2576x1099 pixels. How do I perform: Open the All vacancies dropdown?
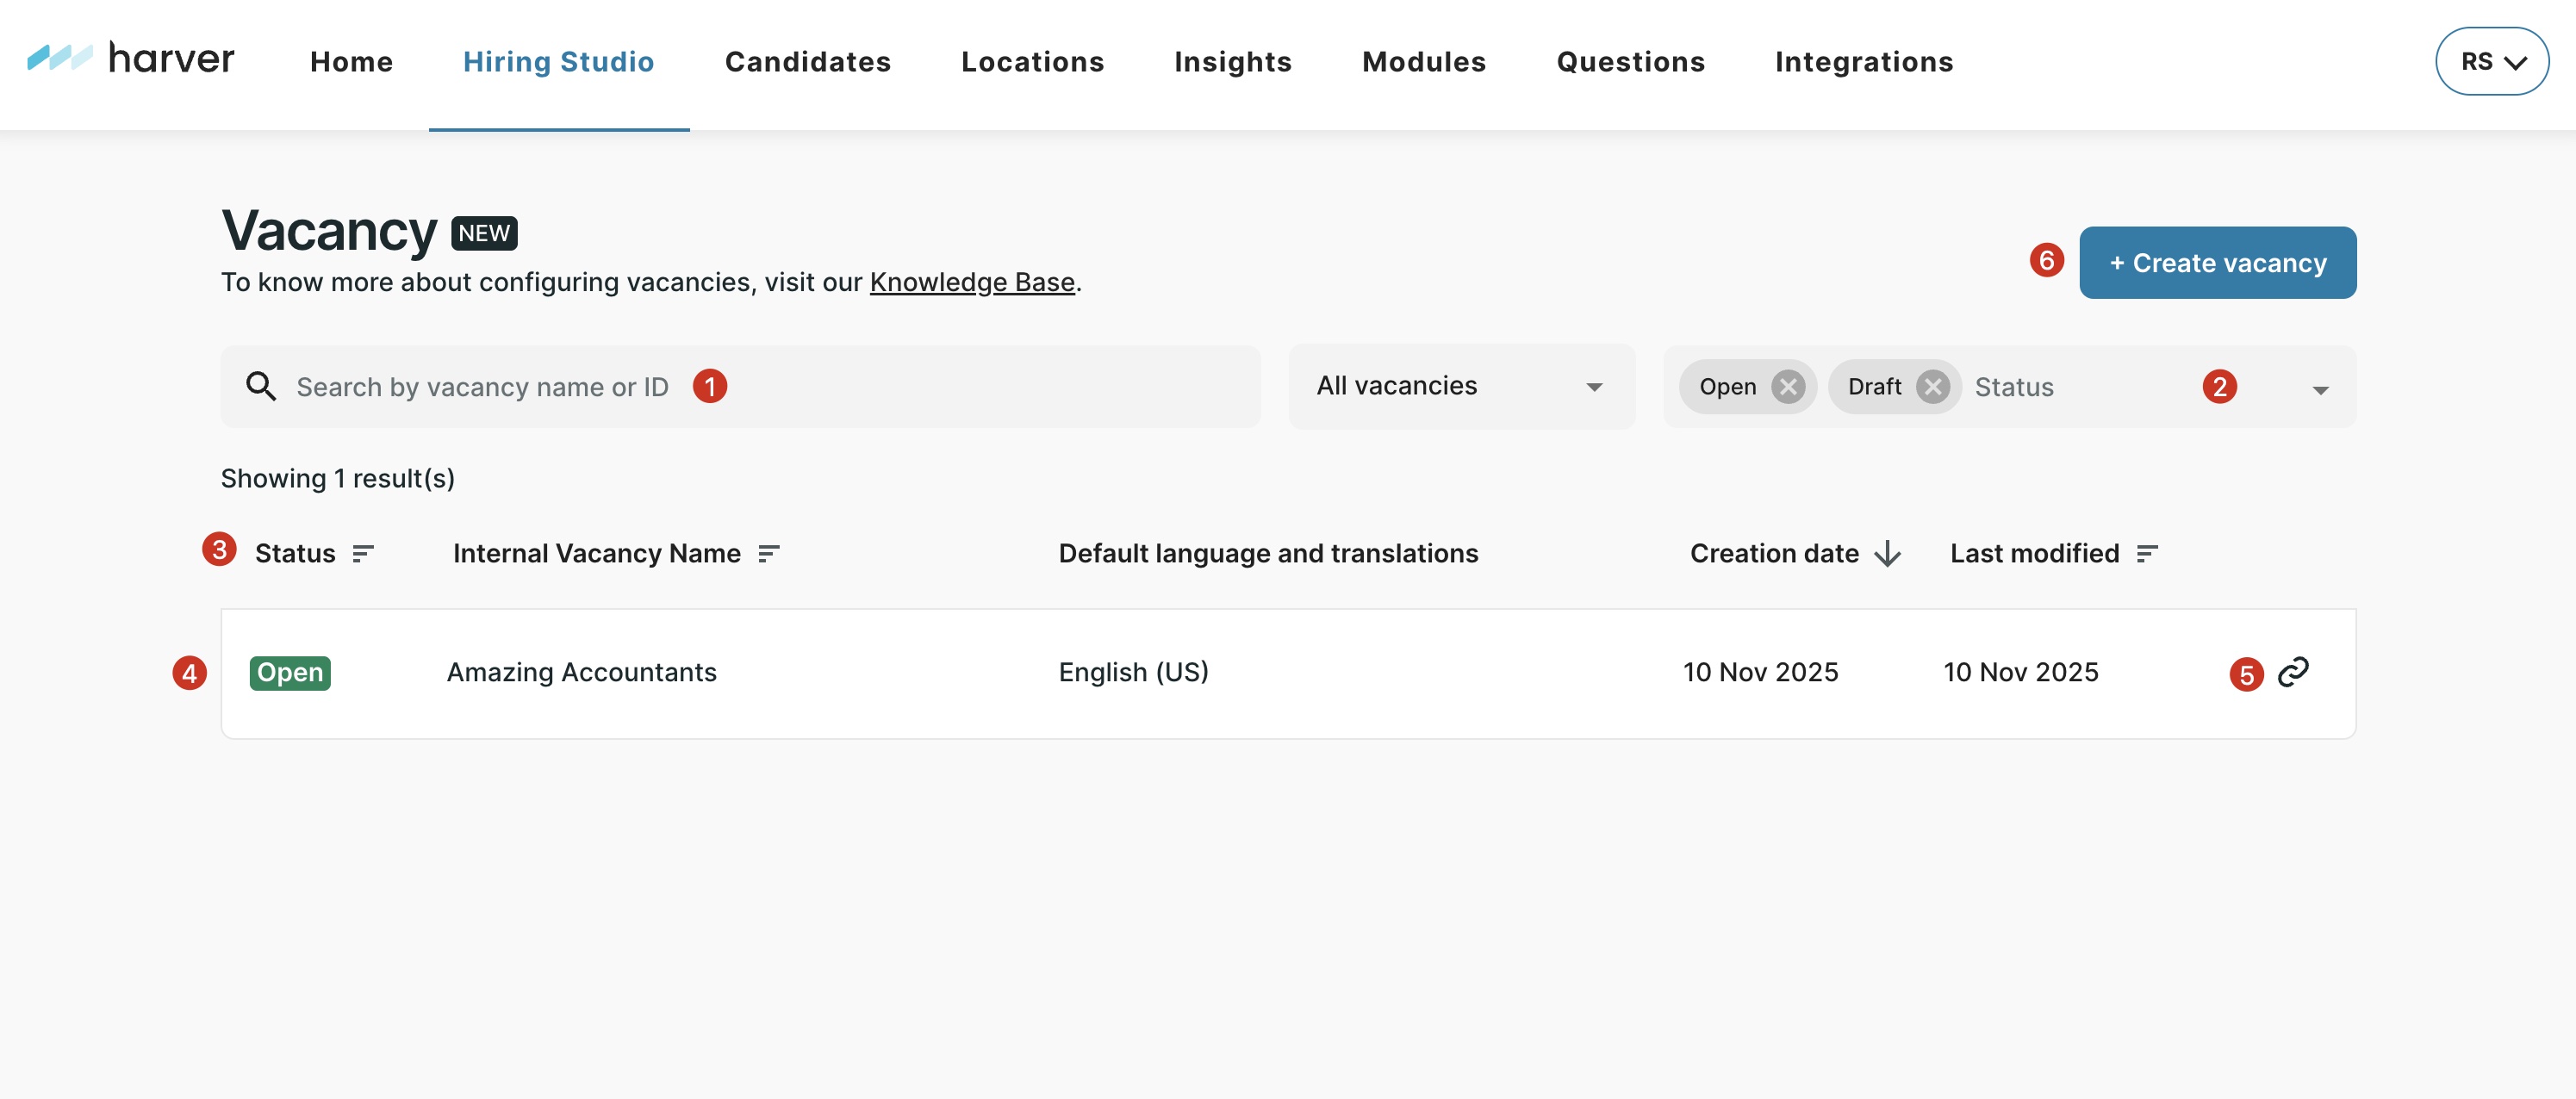click(1461, 387)
